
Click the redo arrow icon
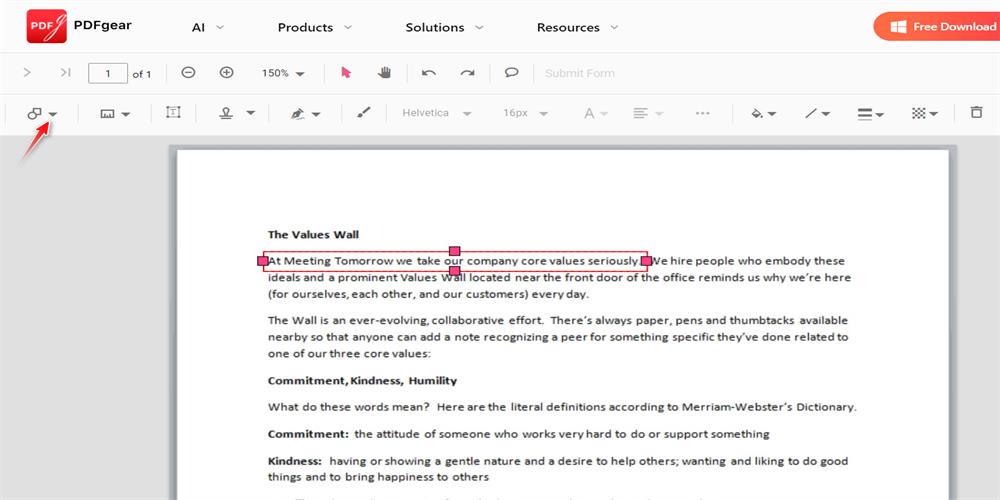(x=467, y=73)
